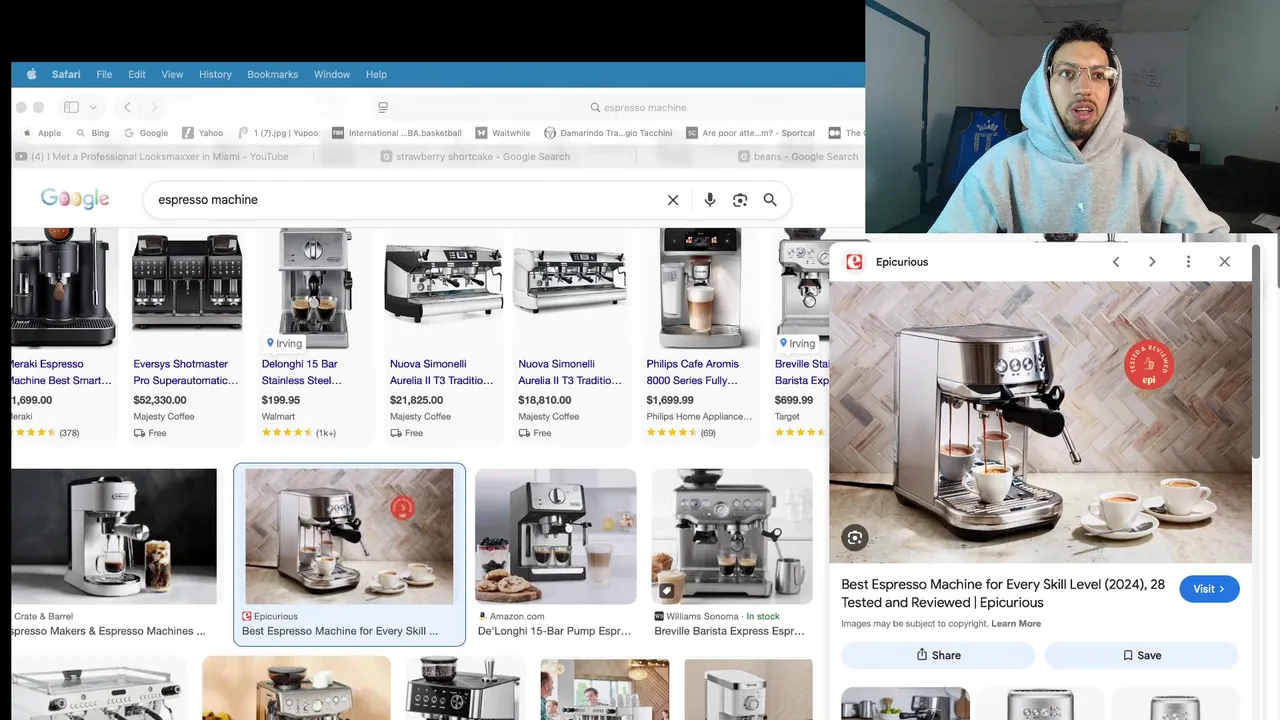Viewport: 1280px width, 720px height.
Task: Open the Apple bookmark
Action: point(41,133)
